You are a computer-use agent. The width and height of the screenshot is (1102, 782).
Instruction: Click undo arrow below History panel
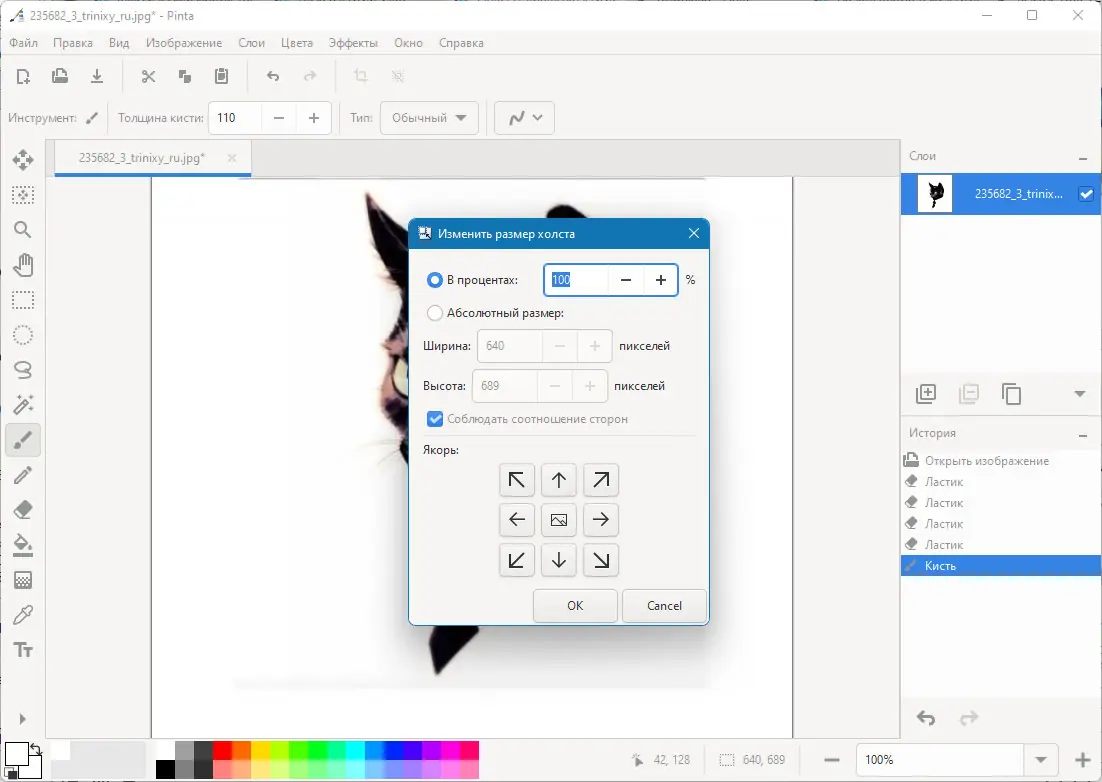tap(926, 718)
